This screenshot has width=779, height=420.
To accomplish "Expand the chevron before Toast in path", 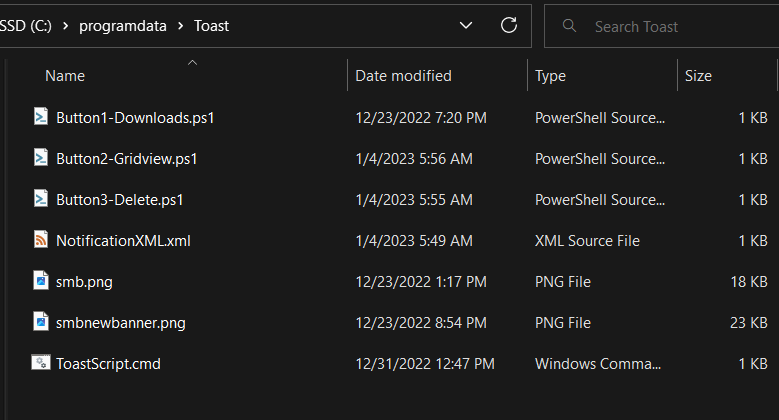I will point(181,26).
